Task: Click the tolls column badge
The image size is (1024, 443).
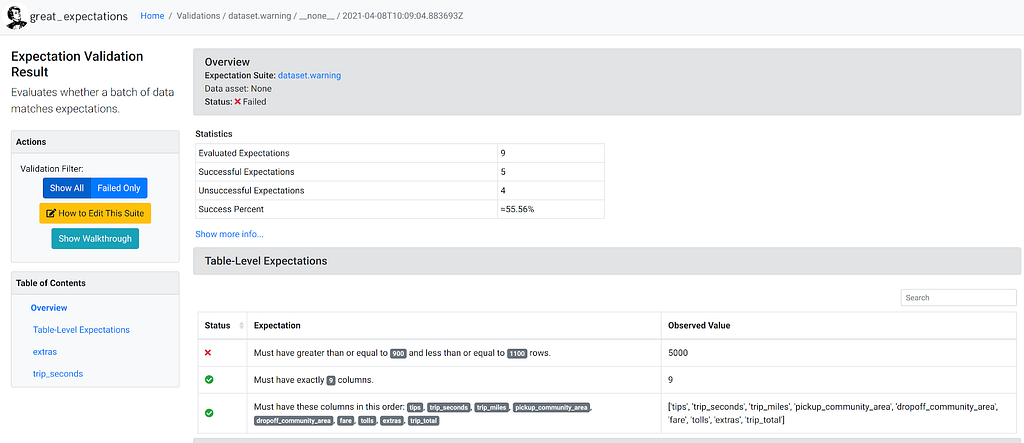Action: (368, 421)
